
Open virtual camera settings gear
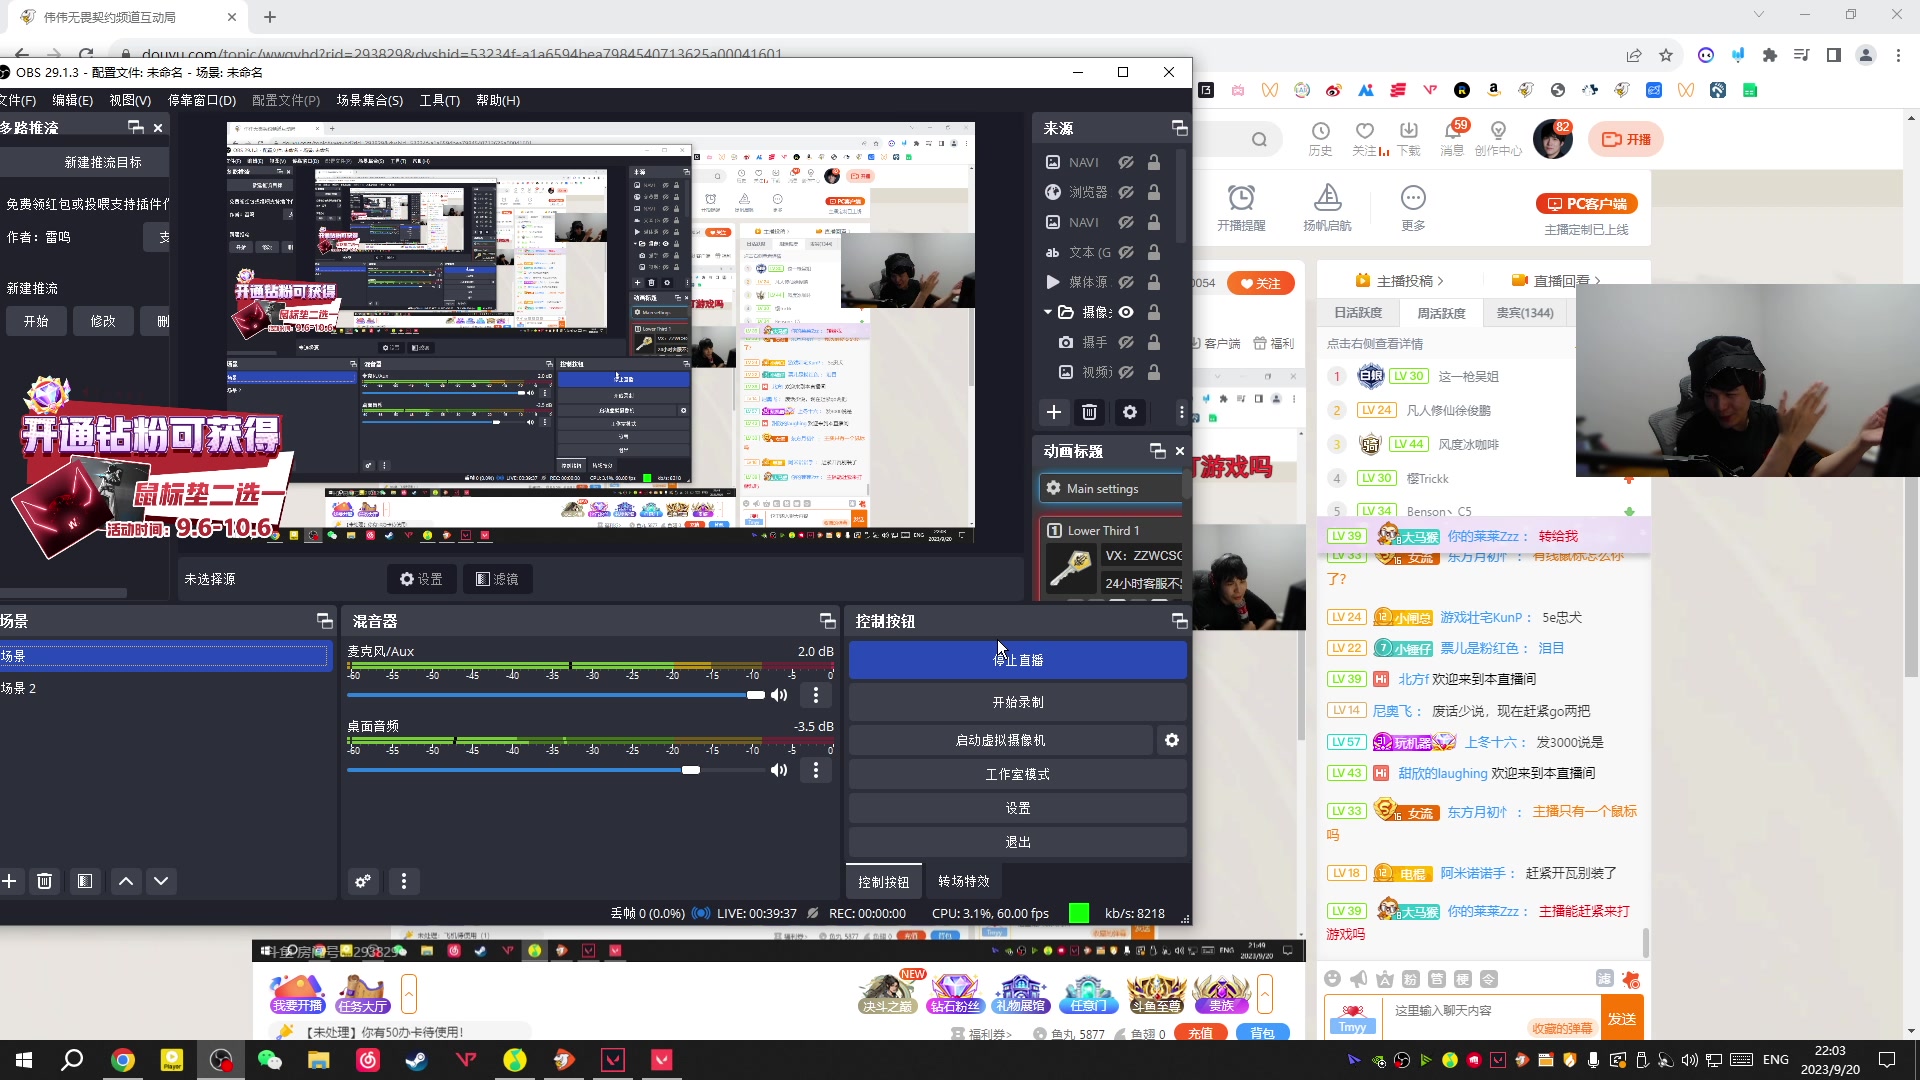tap(1172, 739)
